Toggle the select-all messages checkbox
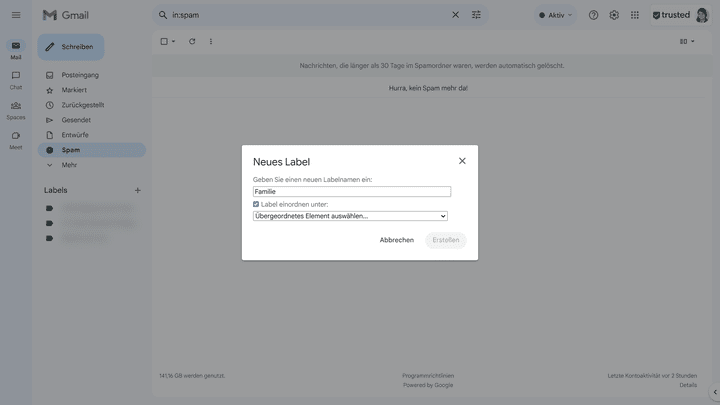Screen dimensions: 720x405 tap(164, 41)
